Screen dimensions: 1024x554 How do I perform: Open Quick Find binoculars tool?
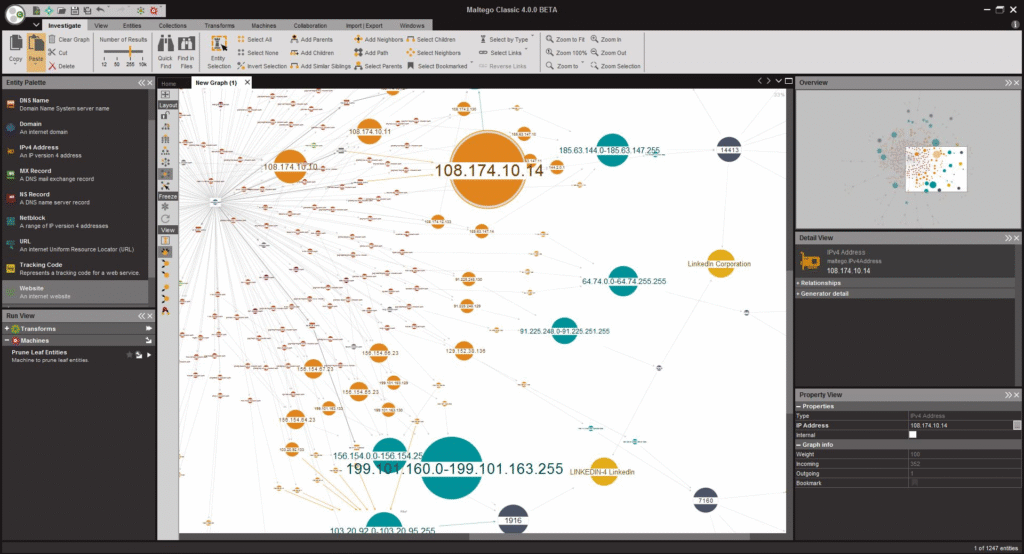point(165,51)
